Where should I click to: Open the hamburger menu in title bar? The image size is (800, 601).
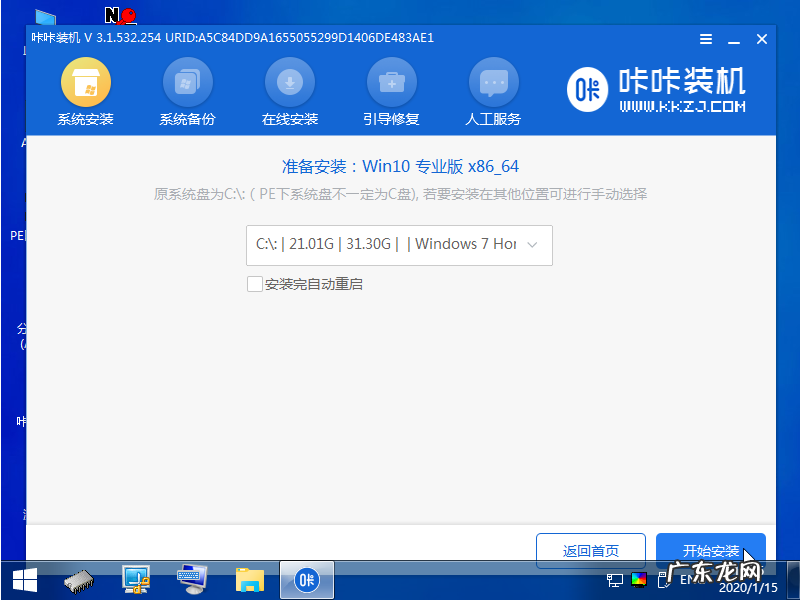click(x=706, y=39)
